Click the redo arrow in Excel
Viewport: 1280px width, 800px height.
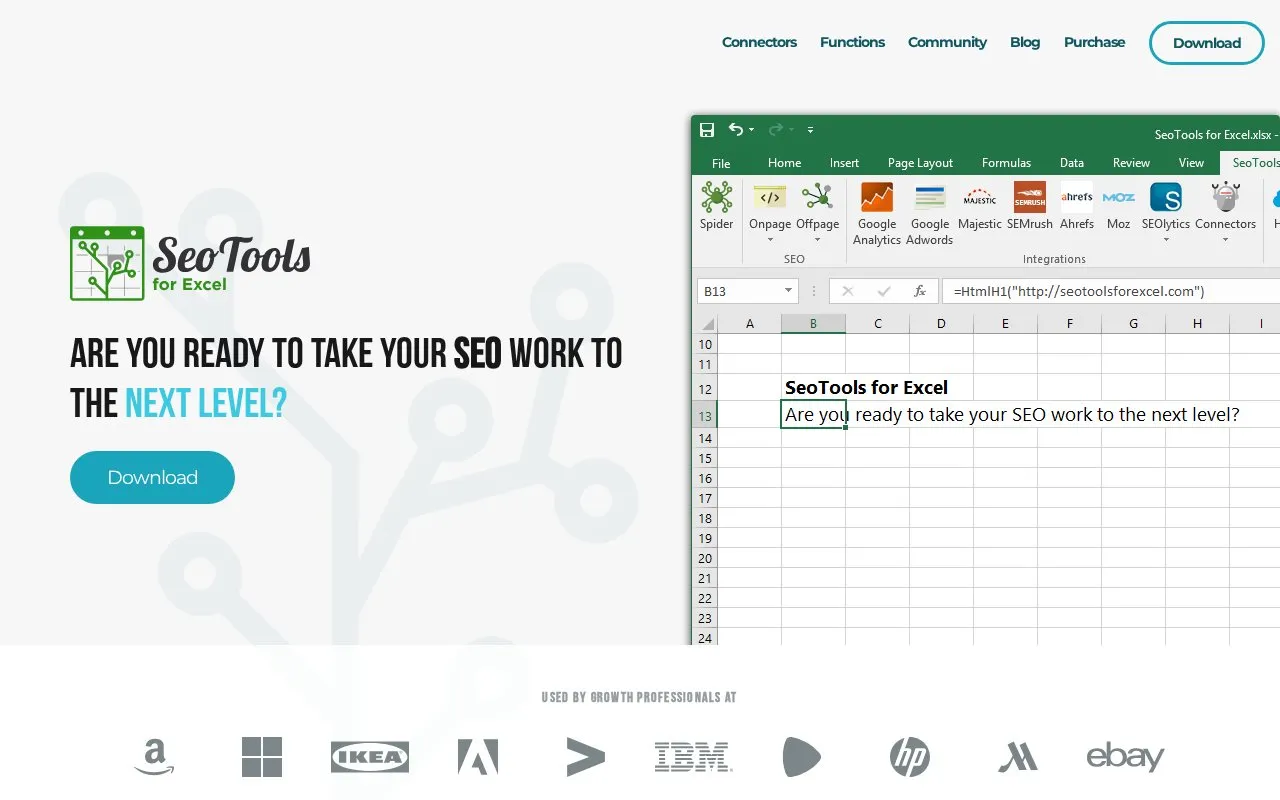(x=776, y=130)
